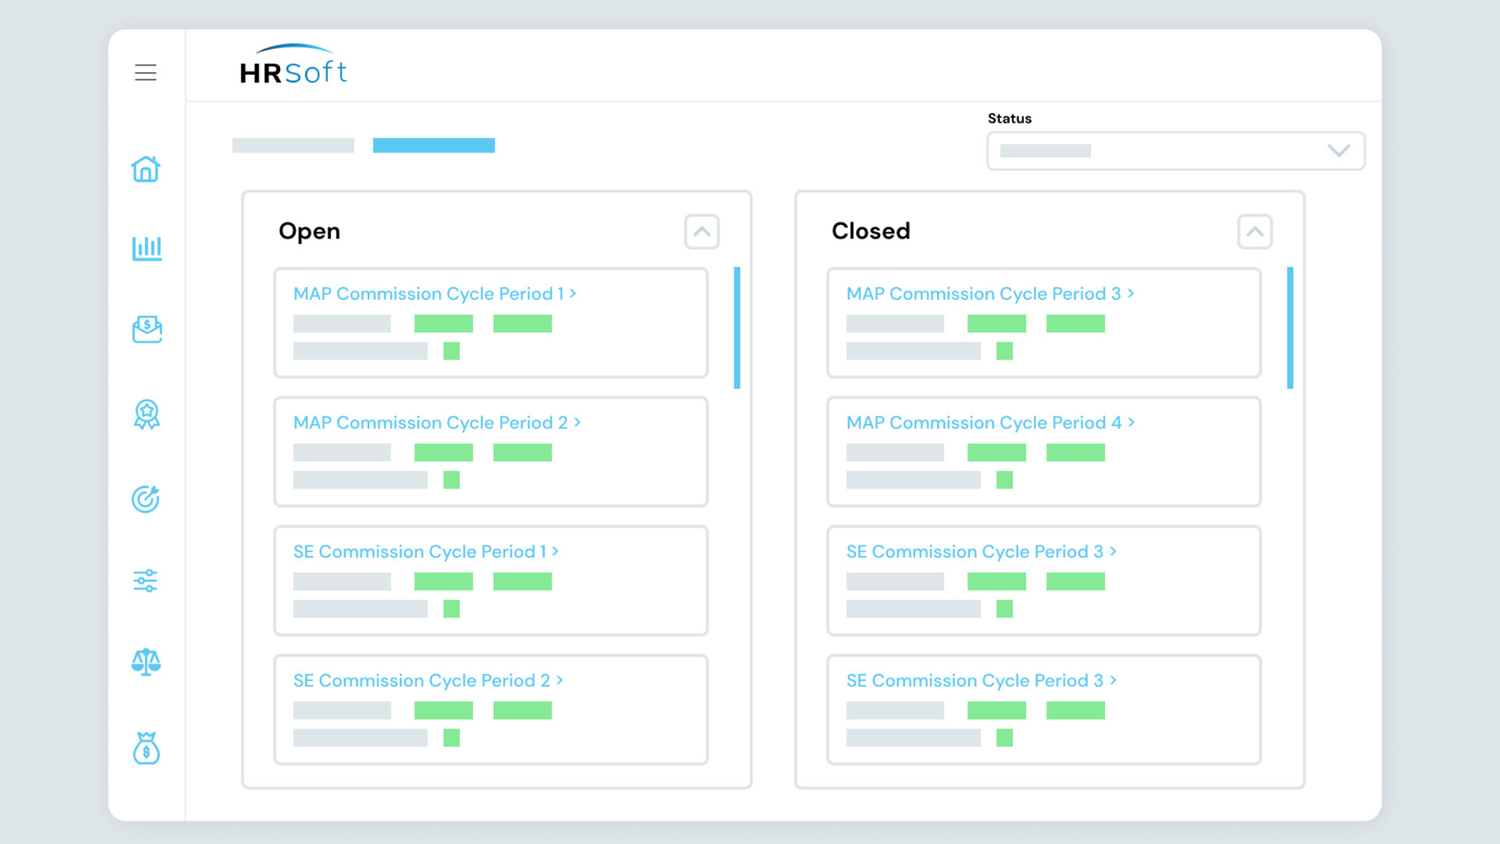Open MAP Commission Cycle Period 1
Image resolution: width=1500 pixels, height=844 pixels.
(434, 294)
